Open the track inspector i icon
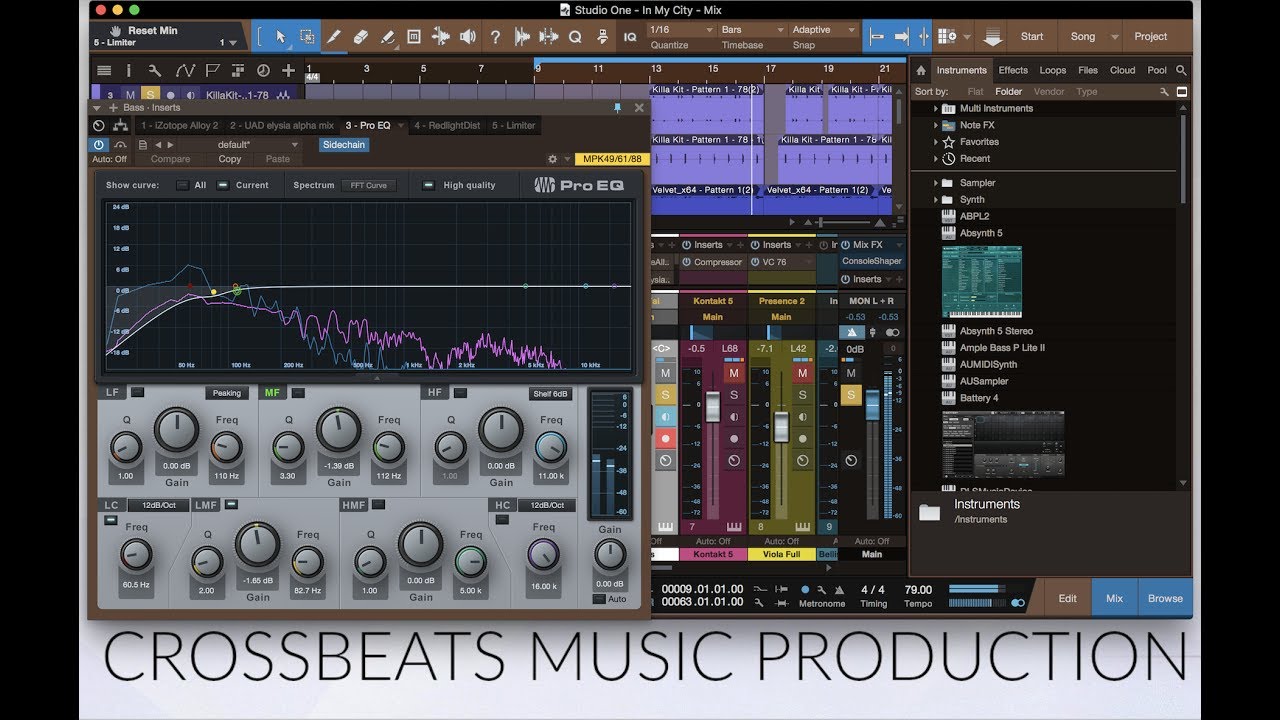This screenshot has width=1280, height=720. pyautogui.click(x=128, y=71)
